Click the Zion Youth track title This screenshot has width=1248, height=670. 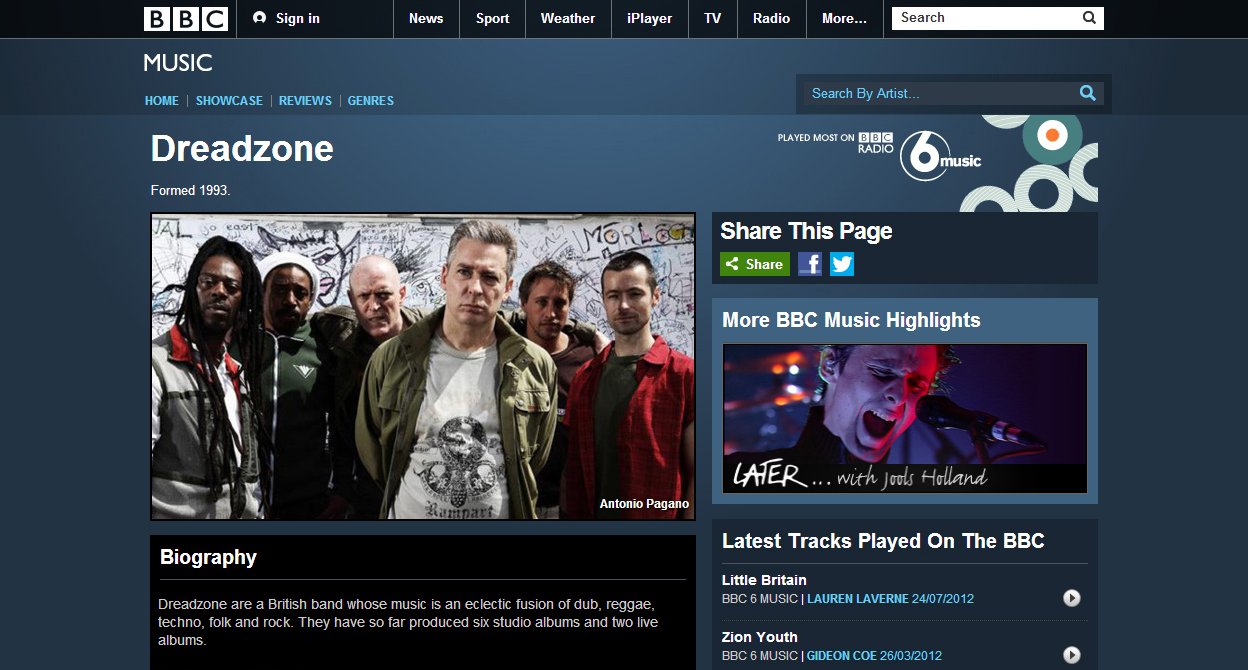point(760,637)
